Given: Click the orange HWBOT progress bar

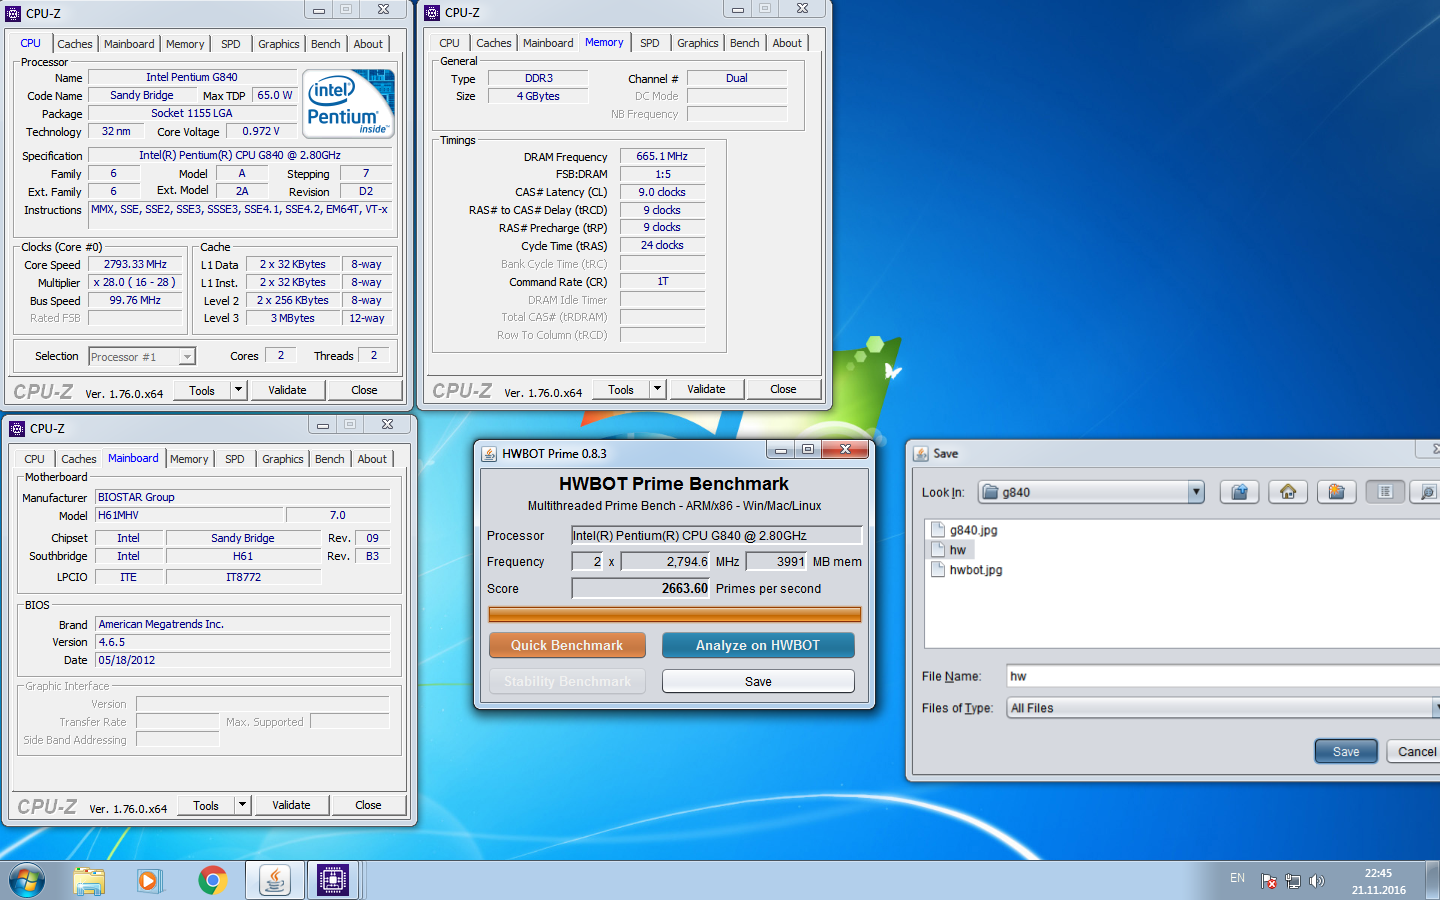Looking at the screenshot, I should [674, 614].
